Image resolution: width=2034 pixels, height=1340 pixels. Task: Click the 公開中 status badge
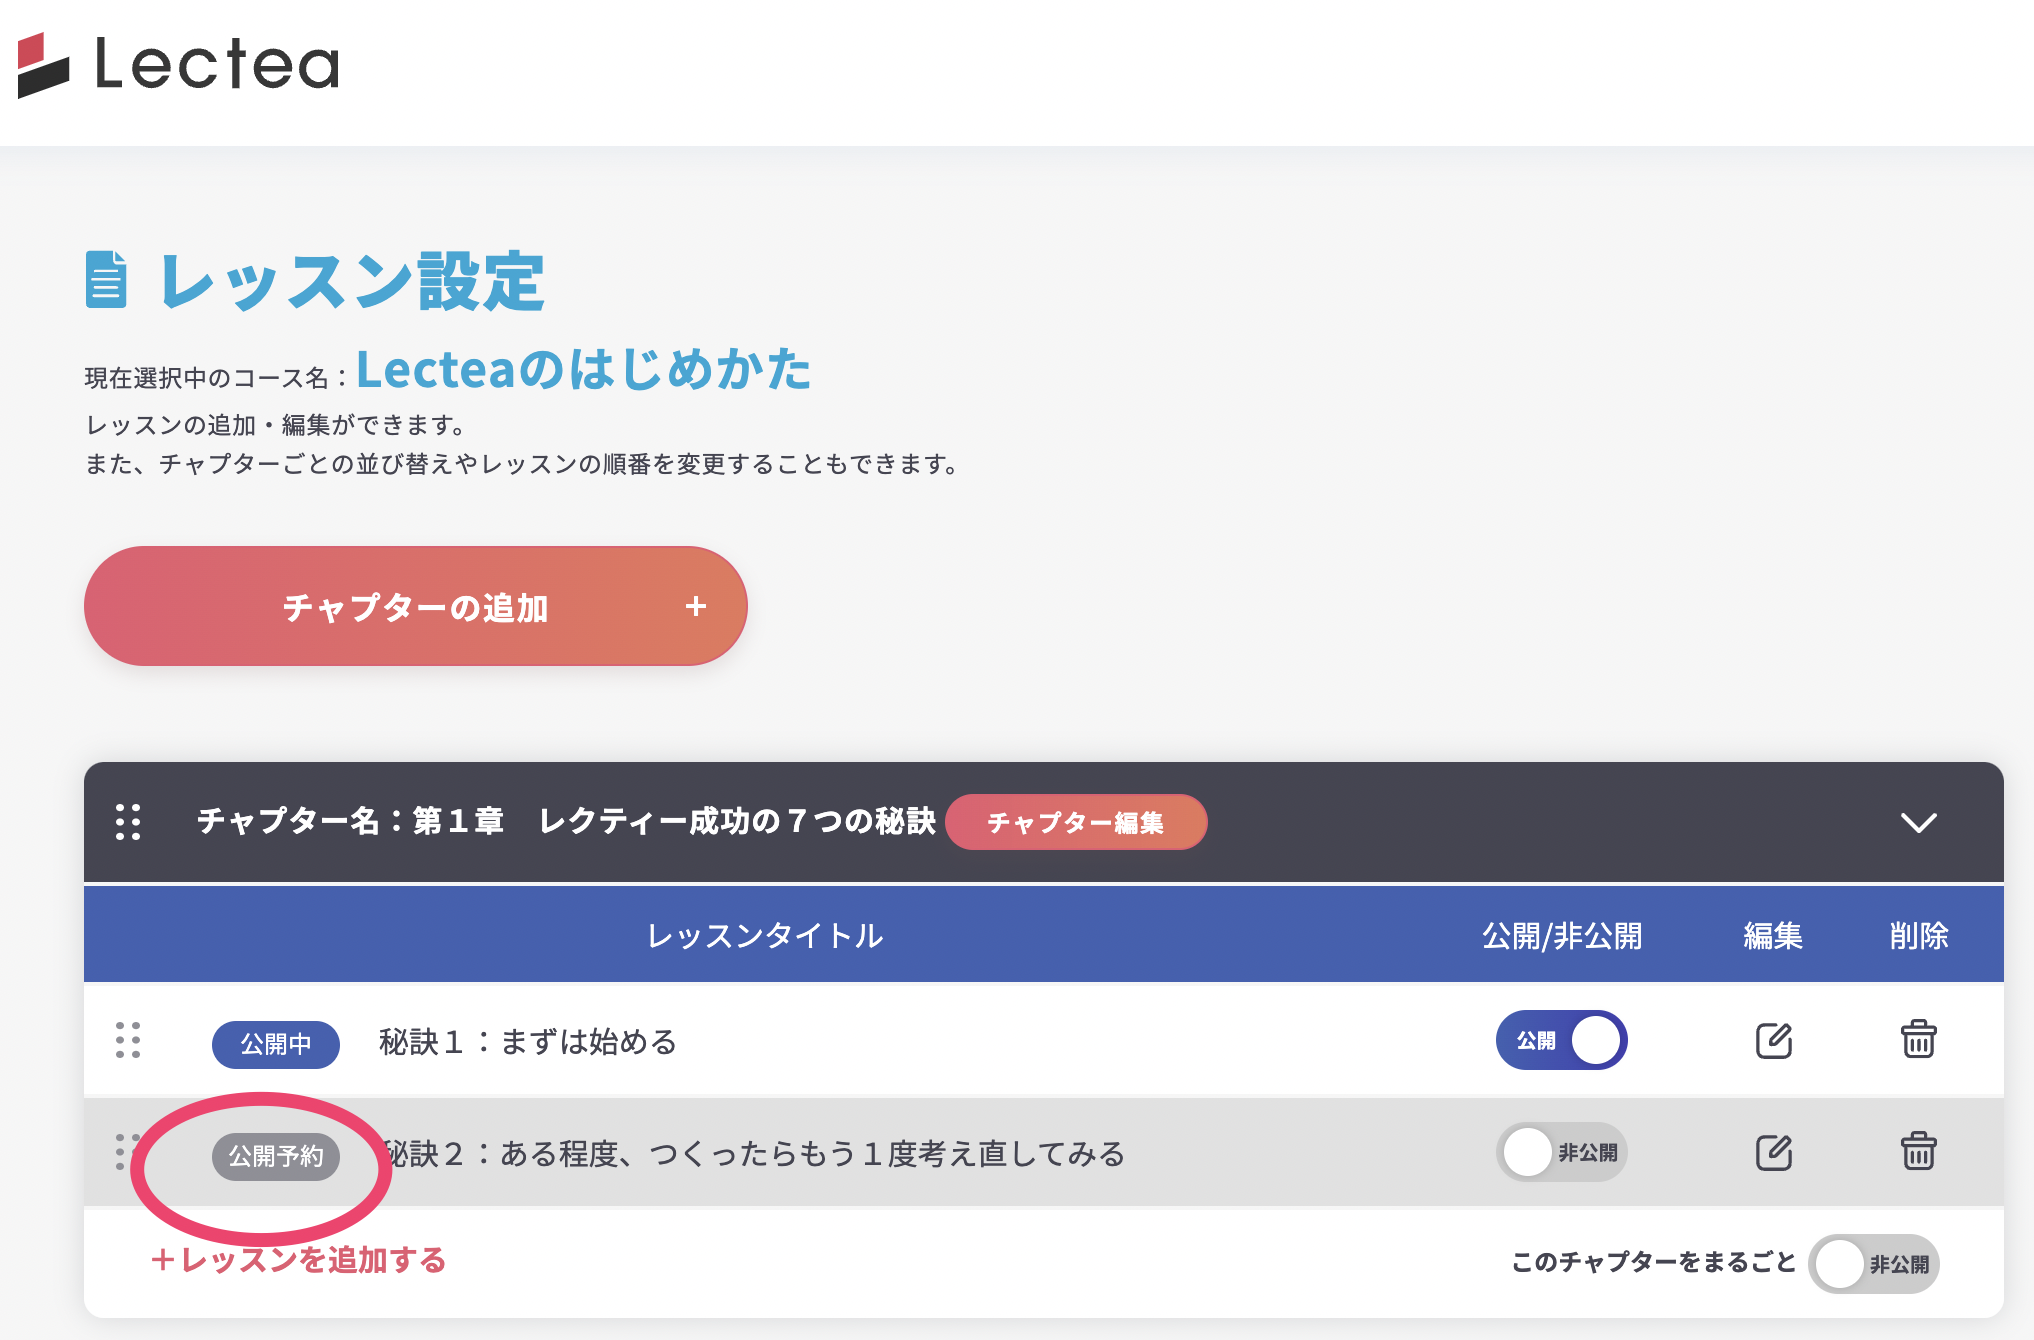276,1044
